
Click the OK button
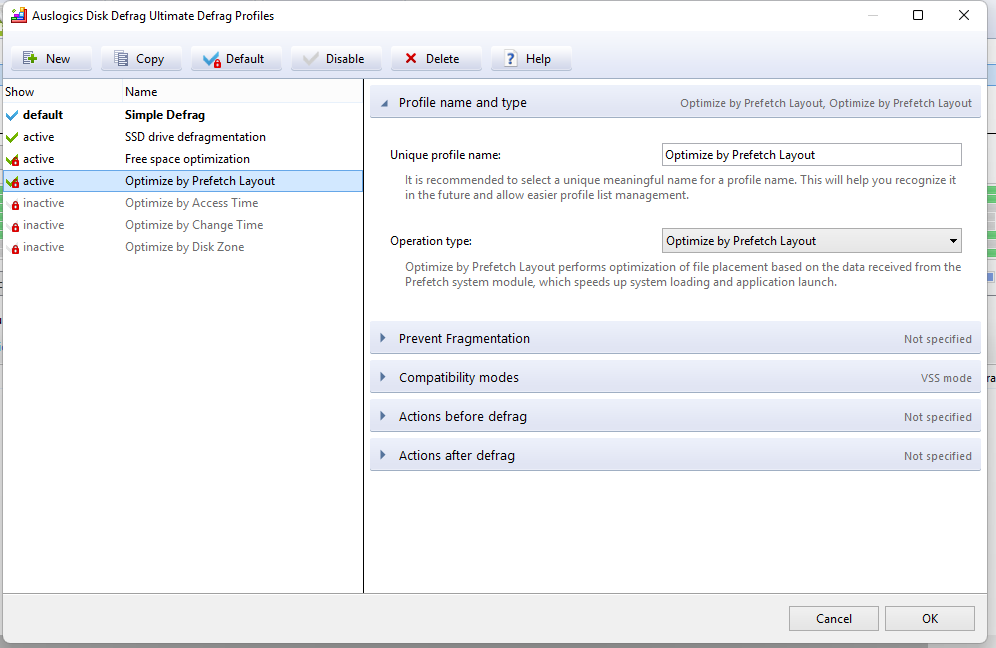(929, 618)
